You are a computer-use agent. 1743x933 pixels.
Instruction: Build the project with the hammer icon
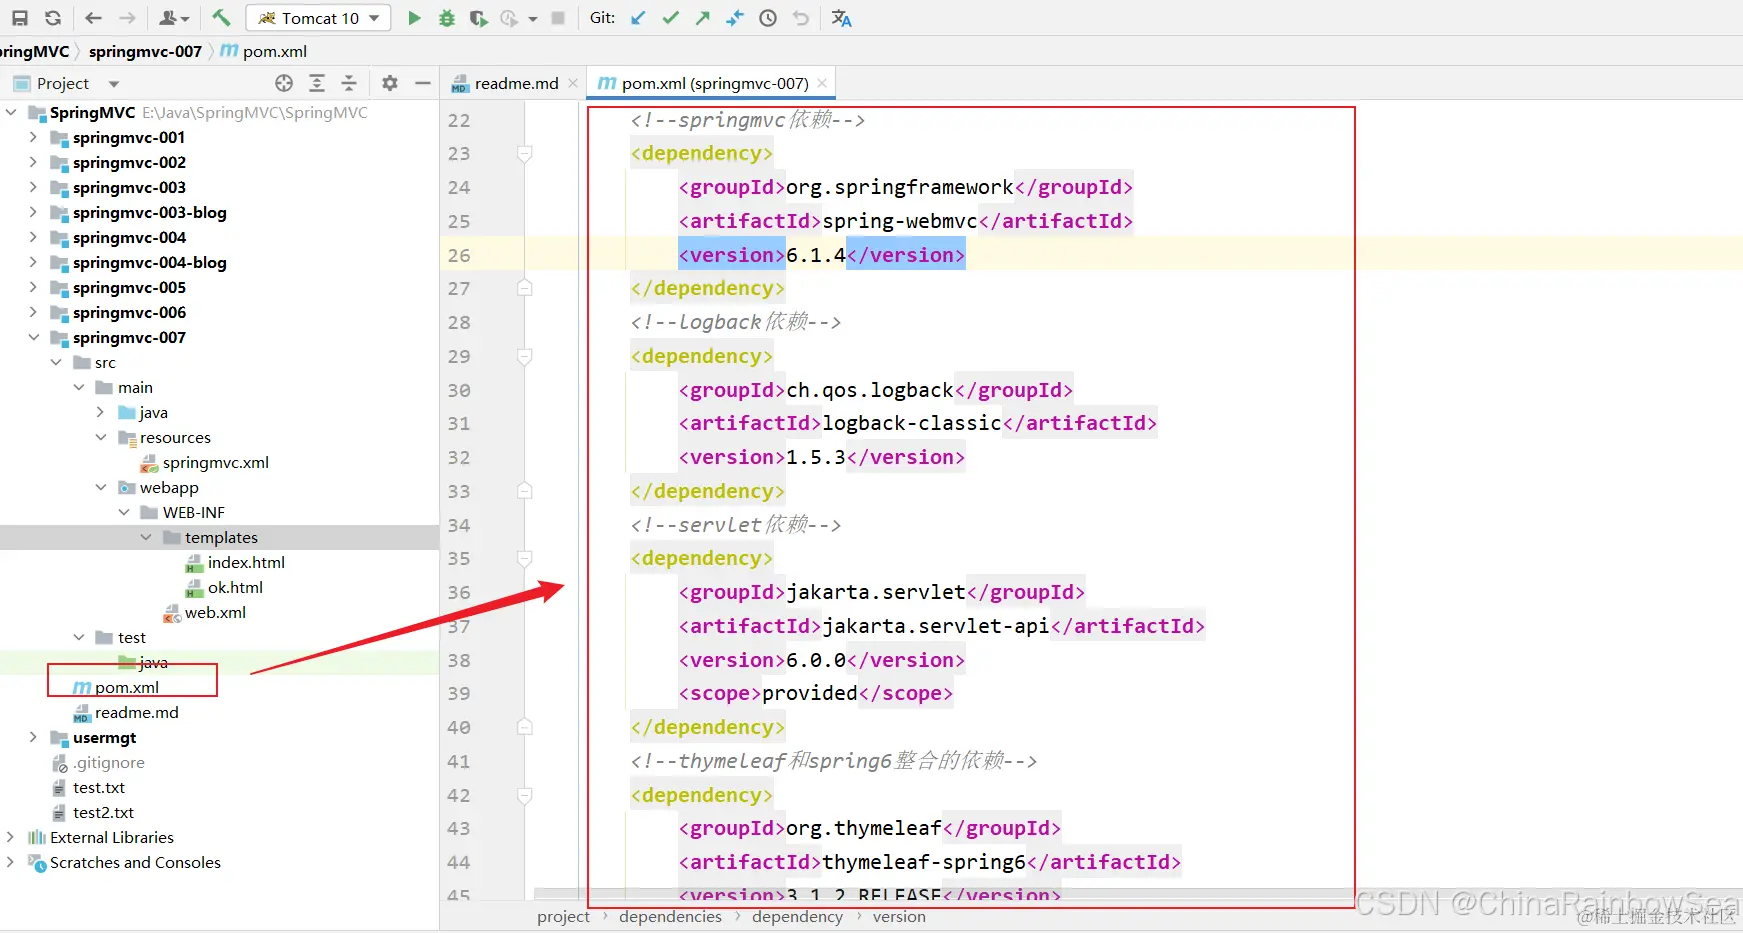tap(222, 18)
